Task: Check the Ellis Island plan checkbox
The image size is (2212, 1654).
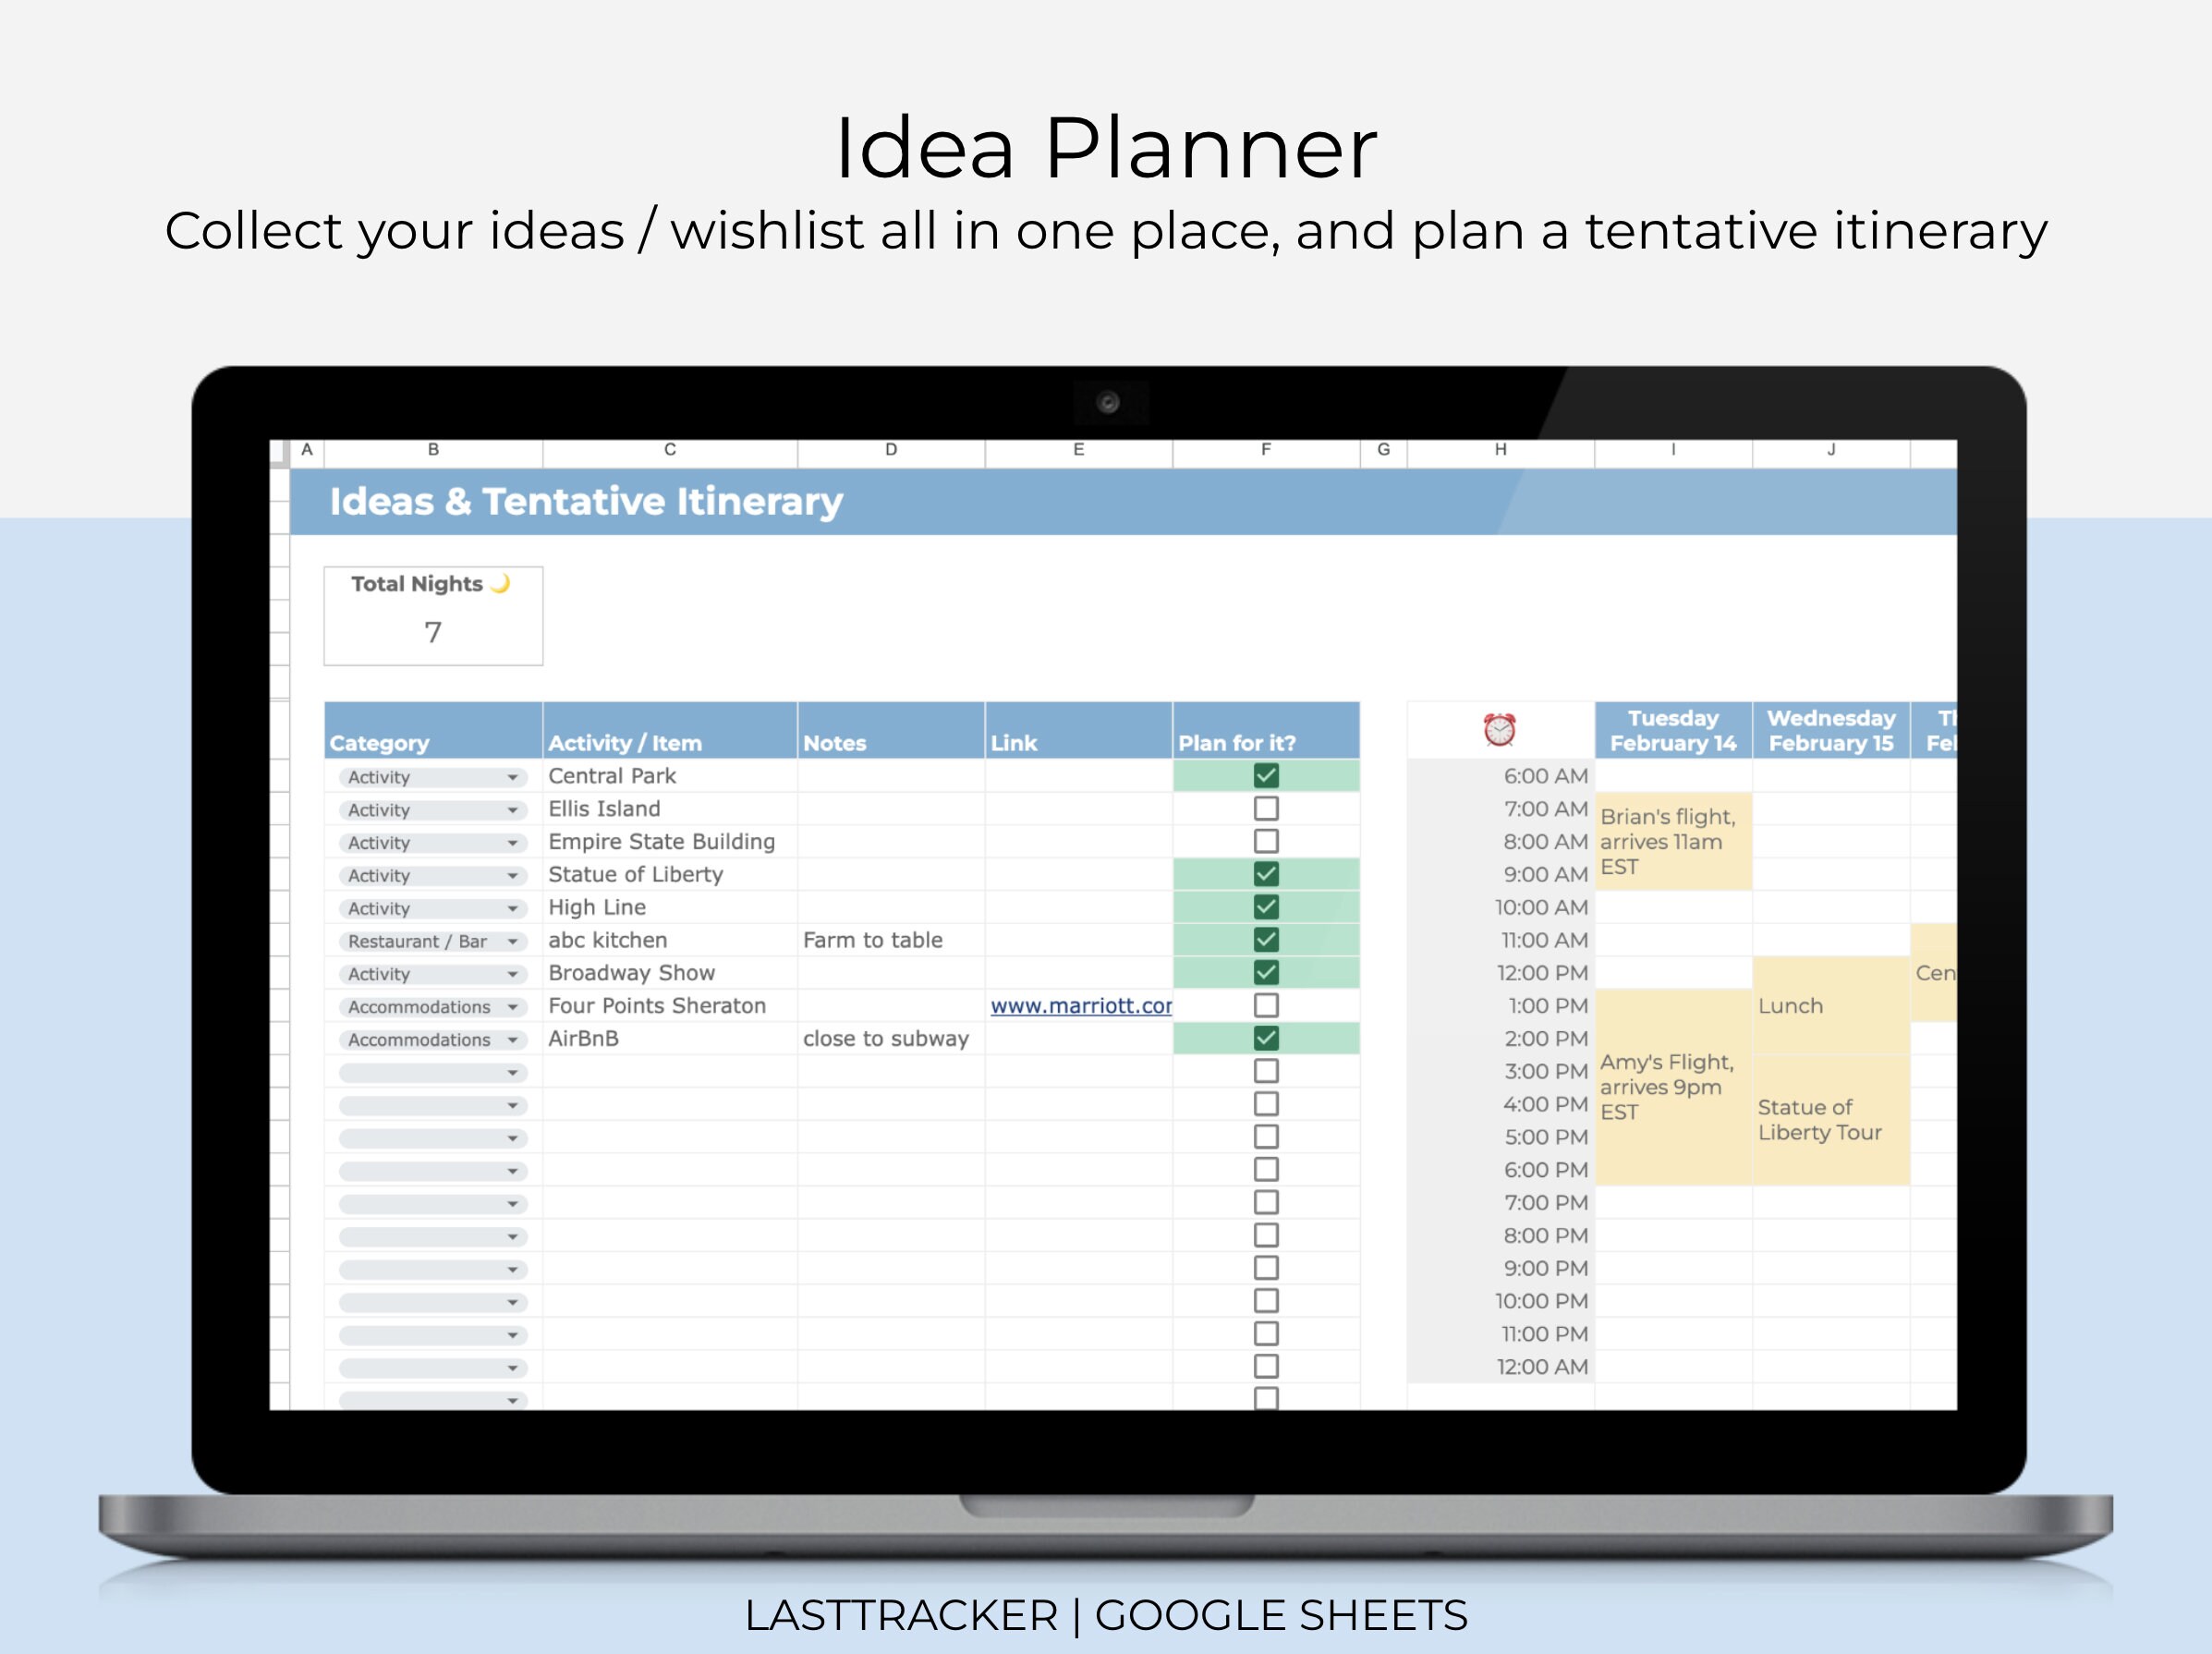Action: [x=1267, y=808]
